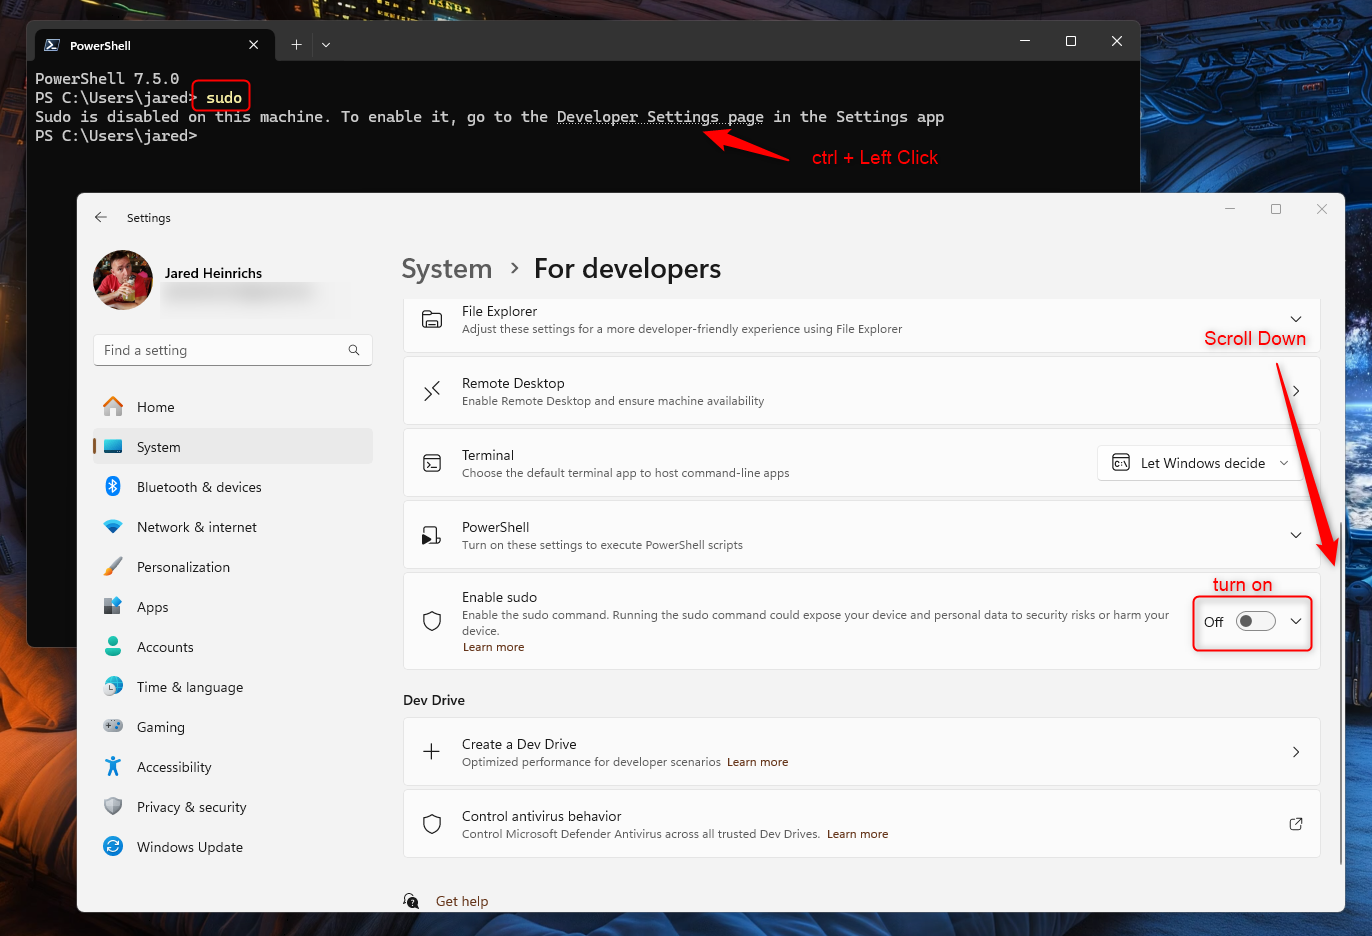Expand the Enable sudo options chevron

pos(1295,621)
